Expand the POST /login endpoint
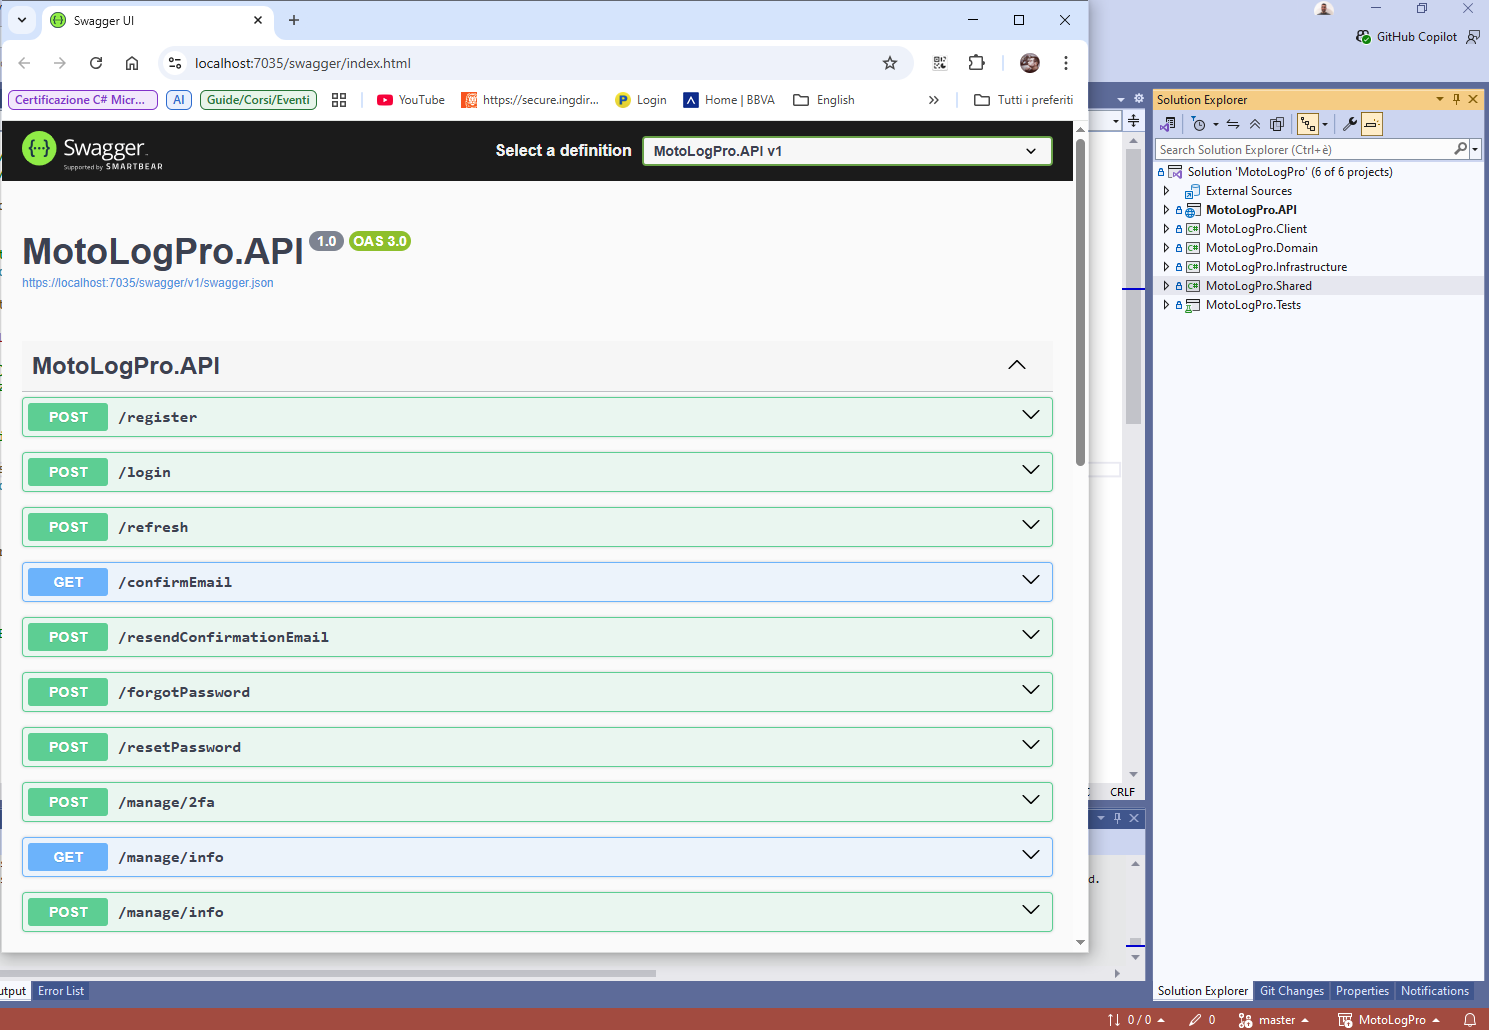Image resolution: width=1489 pixels, height=1030 pixels. click(x=537, y=472)
